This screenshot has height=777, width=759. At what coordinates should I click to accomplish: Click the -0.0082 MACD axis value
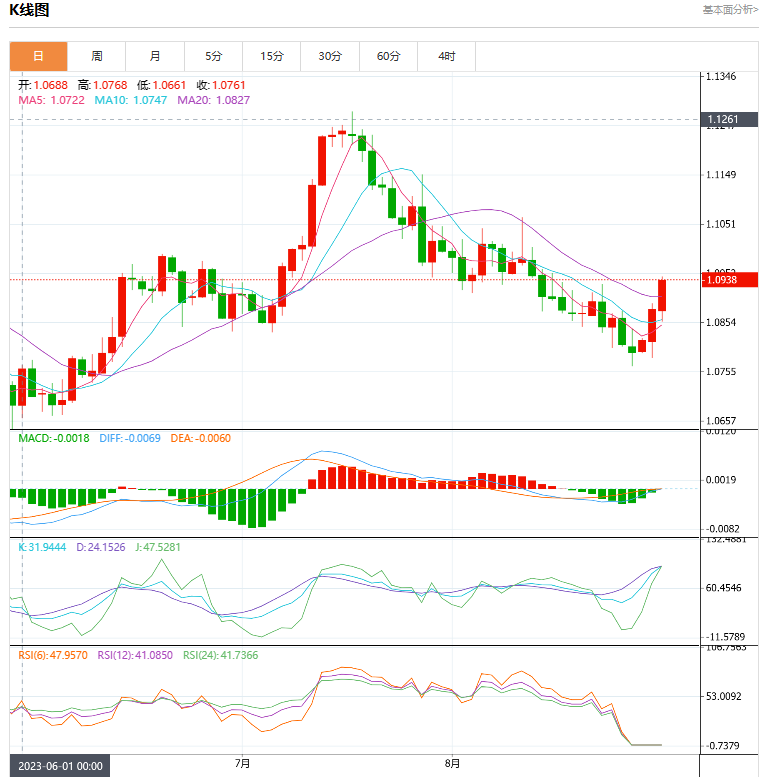pos(722,529)
